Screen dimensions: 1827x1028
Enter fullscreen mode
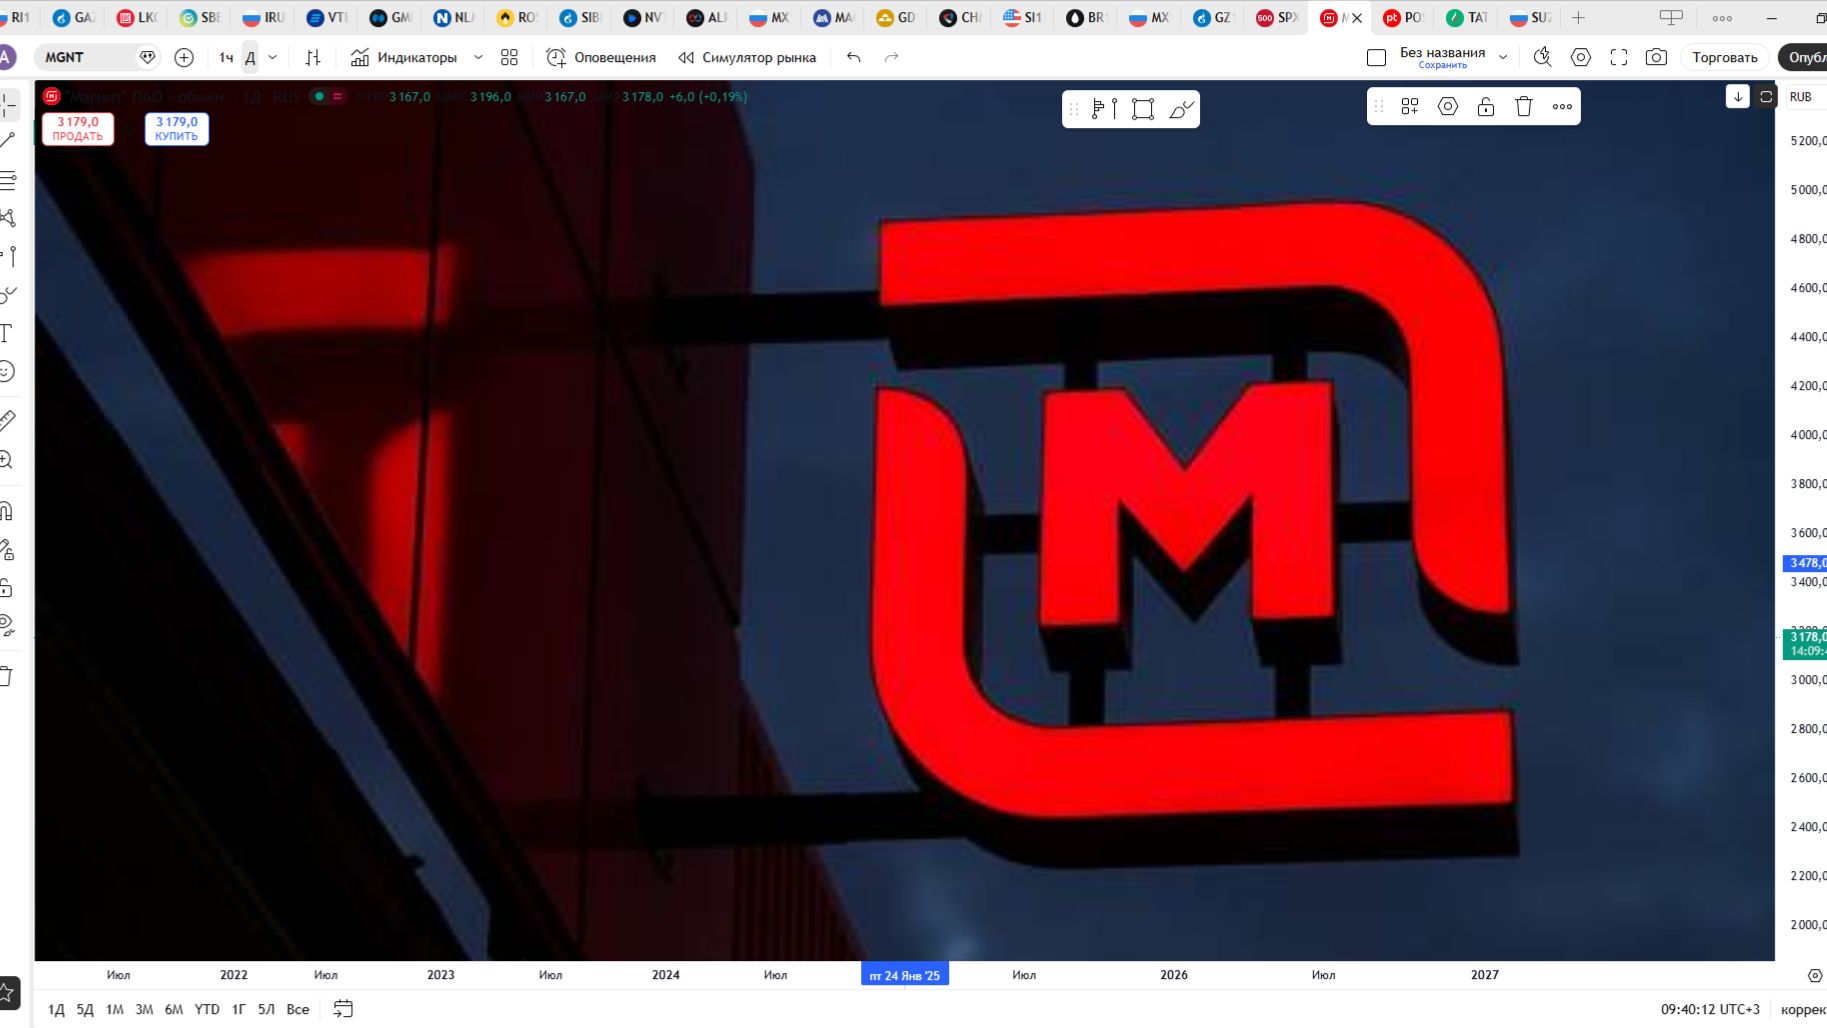click(1618, 57)
